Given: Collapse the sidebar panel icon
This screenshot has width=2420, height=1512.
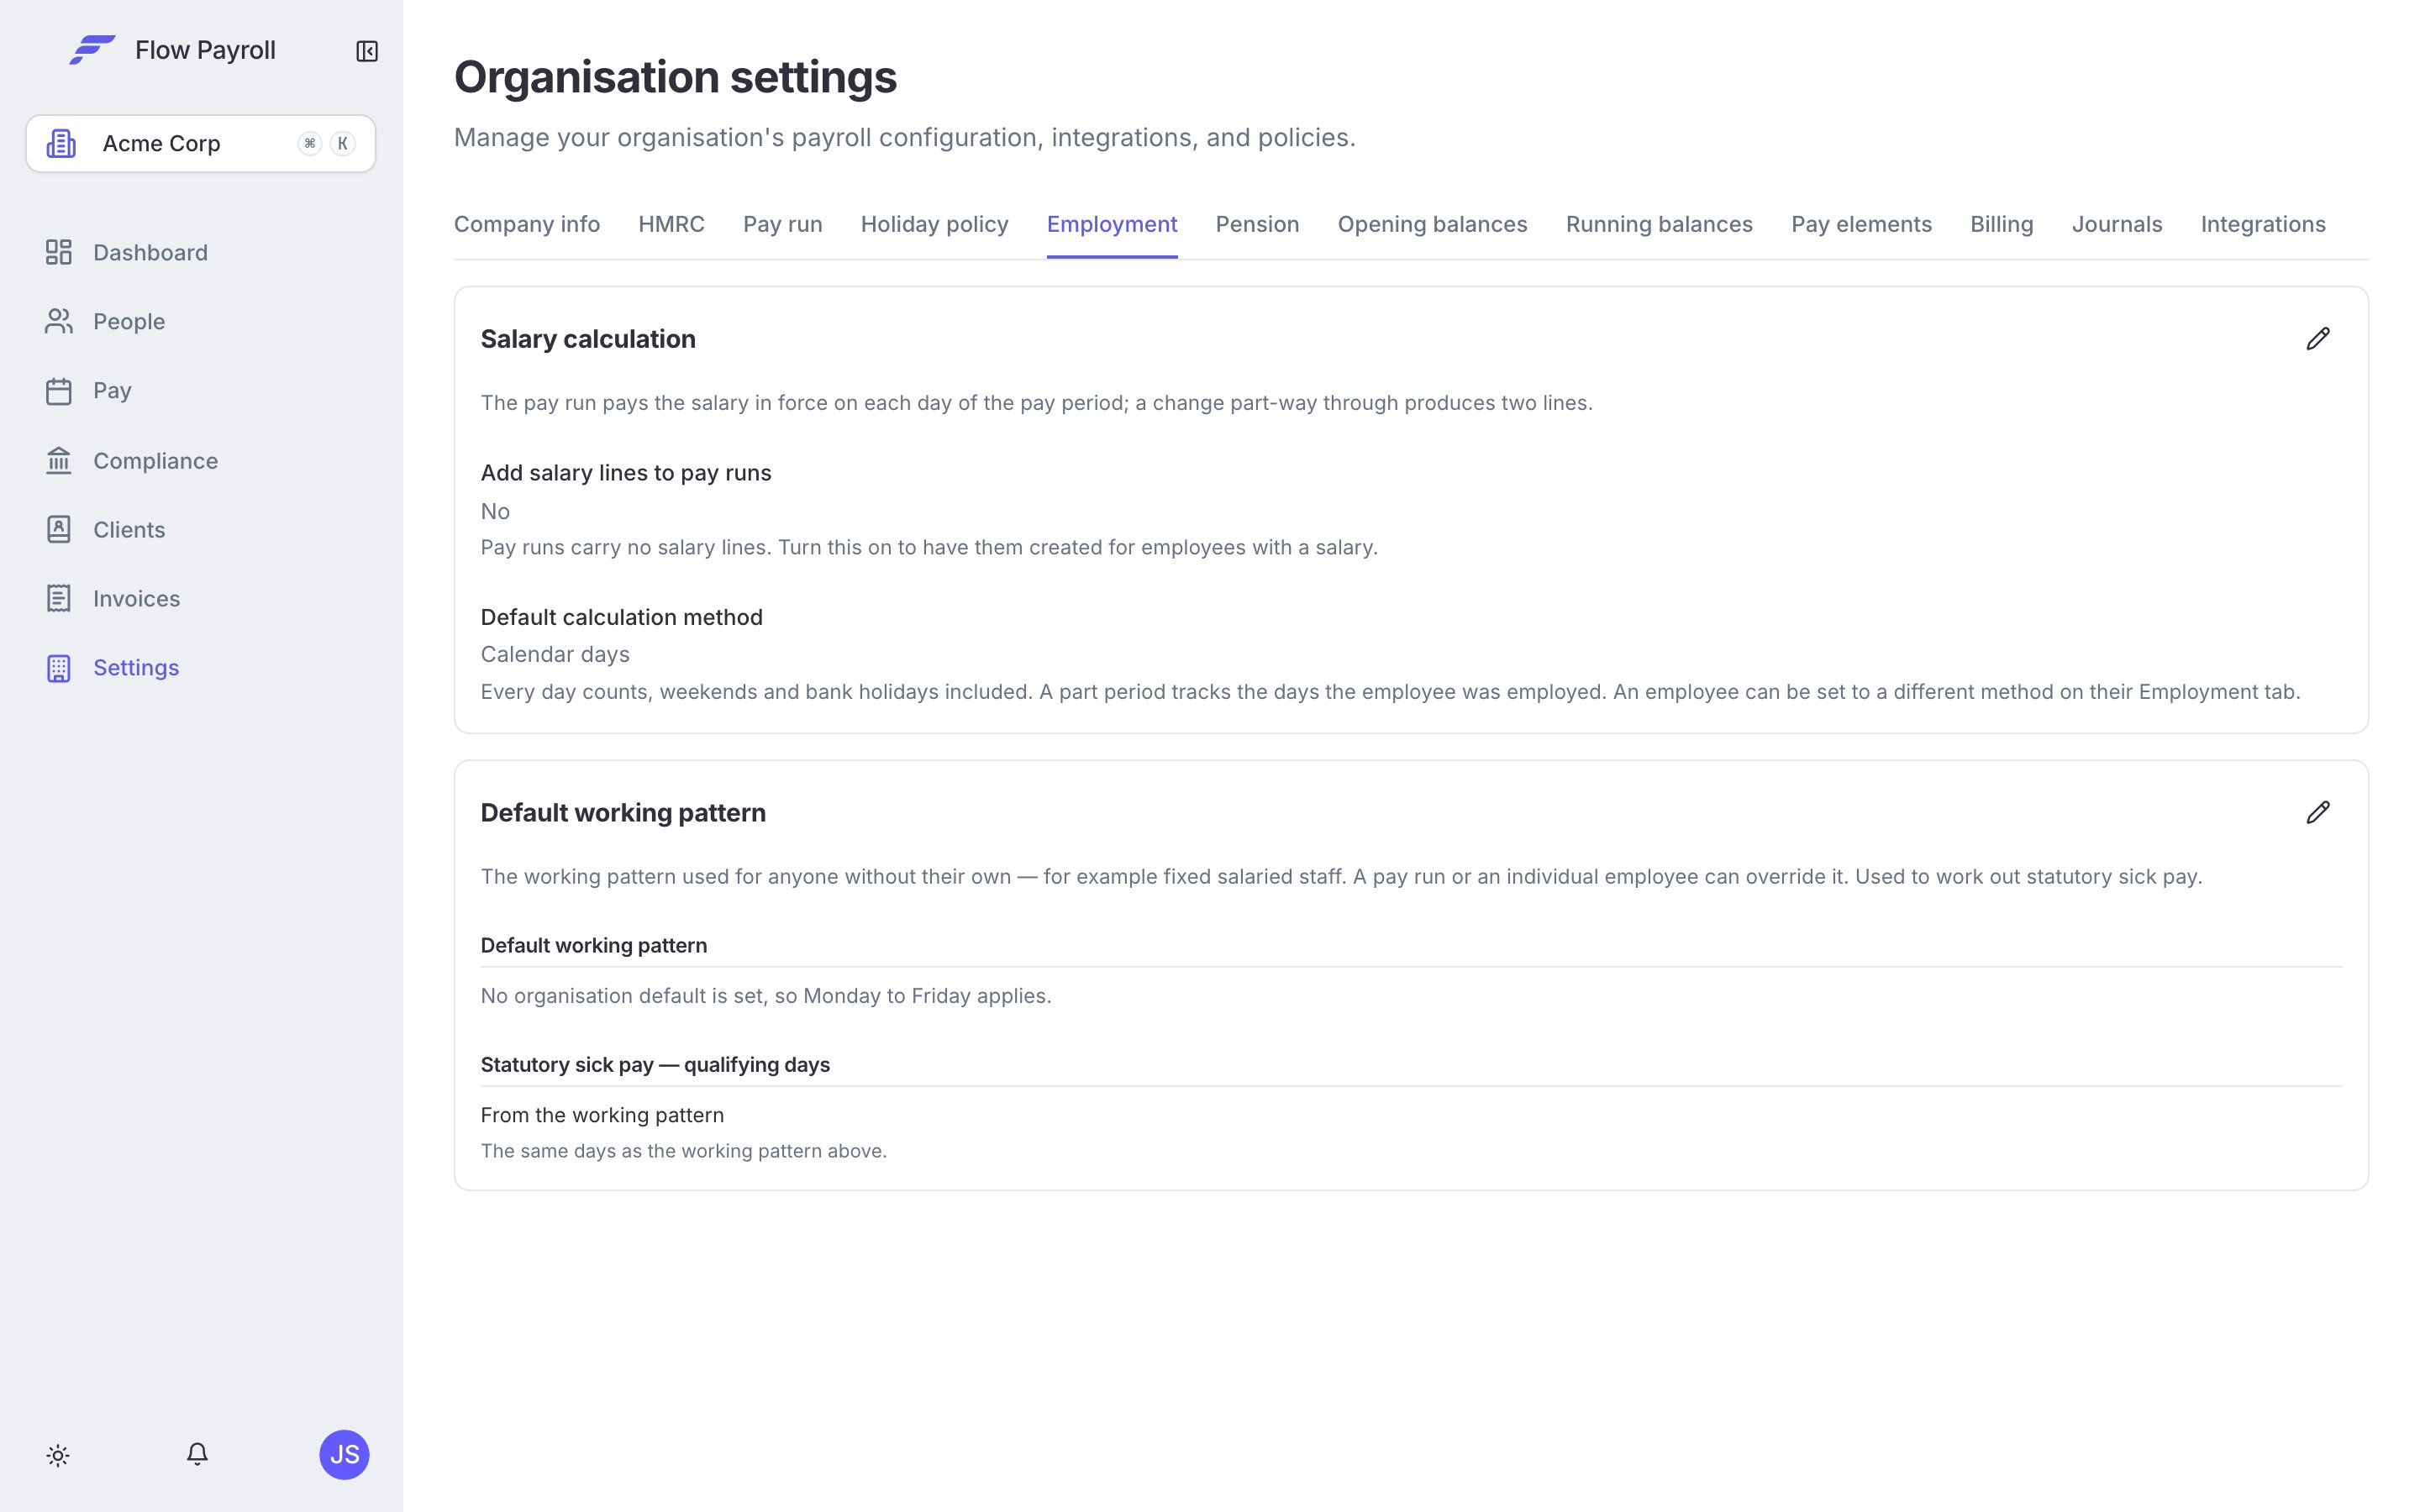Looking at the screenshot, I should point(367,51).
